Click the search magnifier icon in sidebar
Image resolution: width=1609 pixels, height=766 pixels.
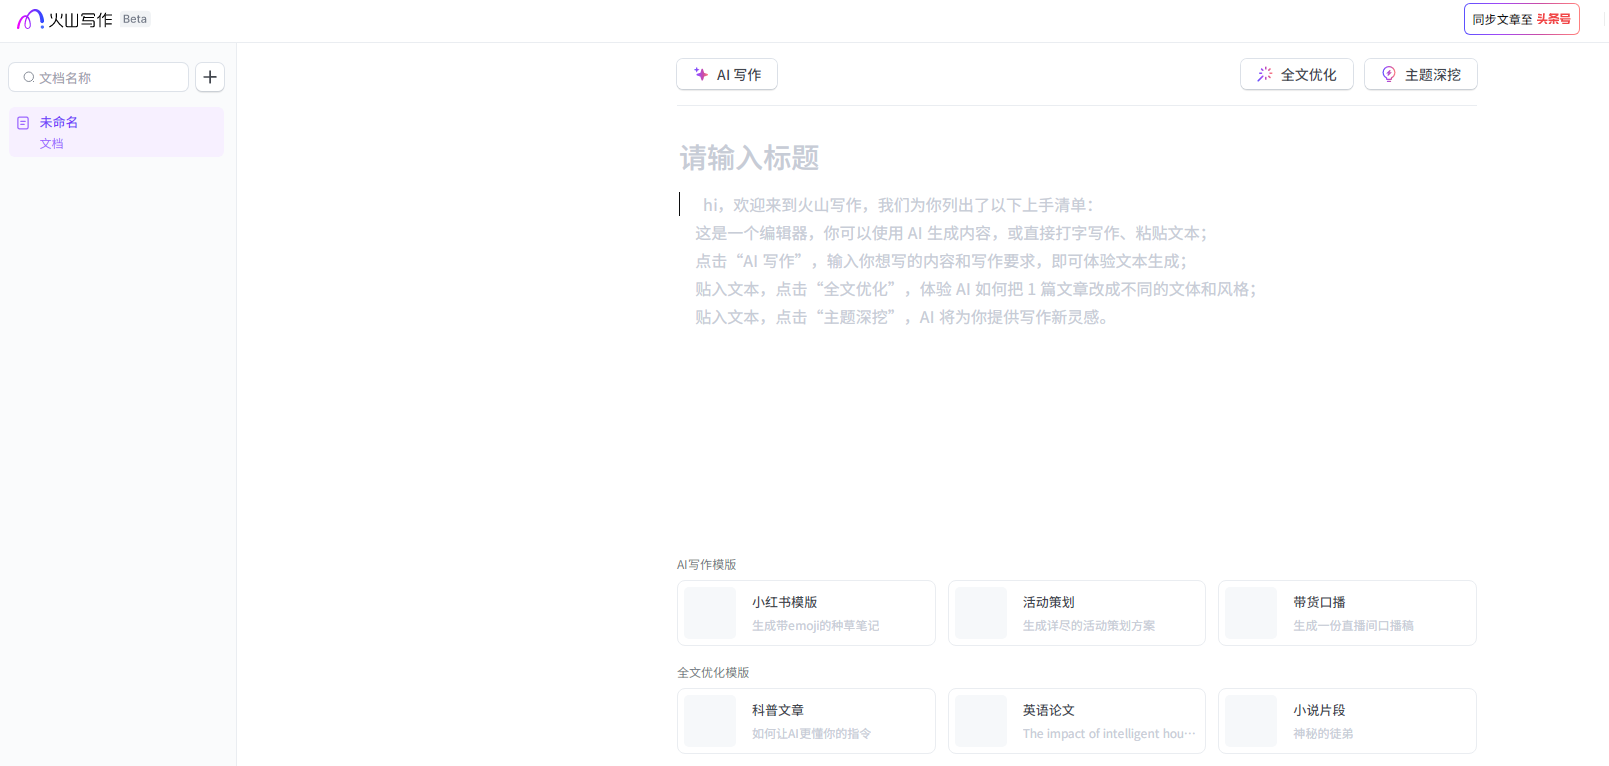[29, 77]
